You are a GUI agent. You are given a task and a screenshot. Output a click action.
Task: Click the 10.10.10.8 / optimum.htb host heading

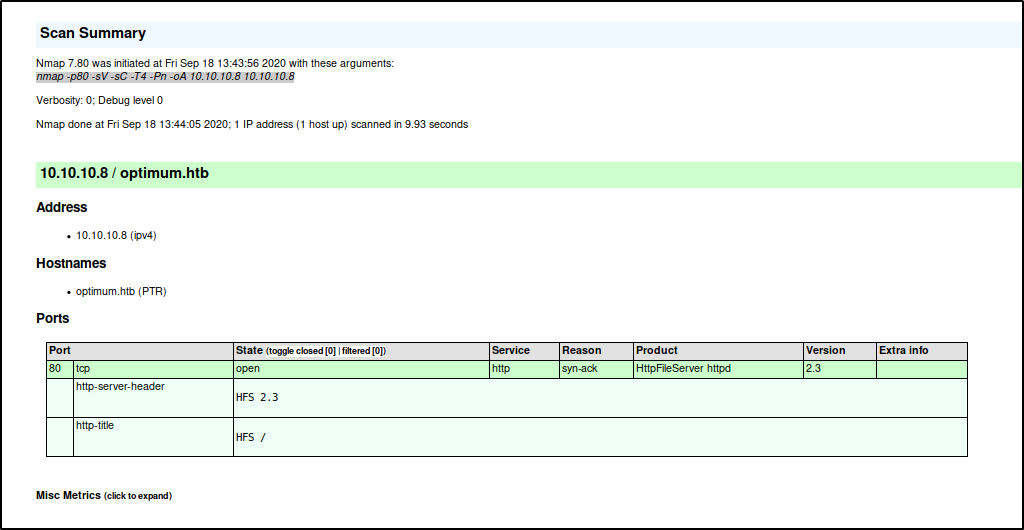(125, 174)
